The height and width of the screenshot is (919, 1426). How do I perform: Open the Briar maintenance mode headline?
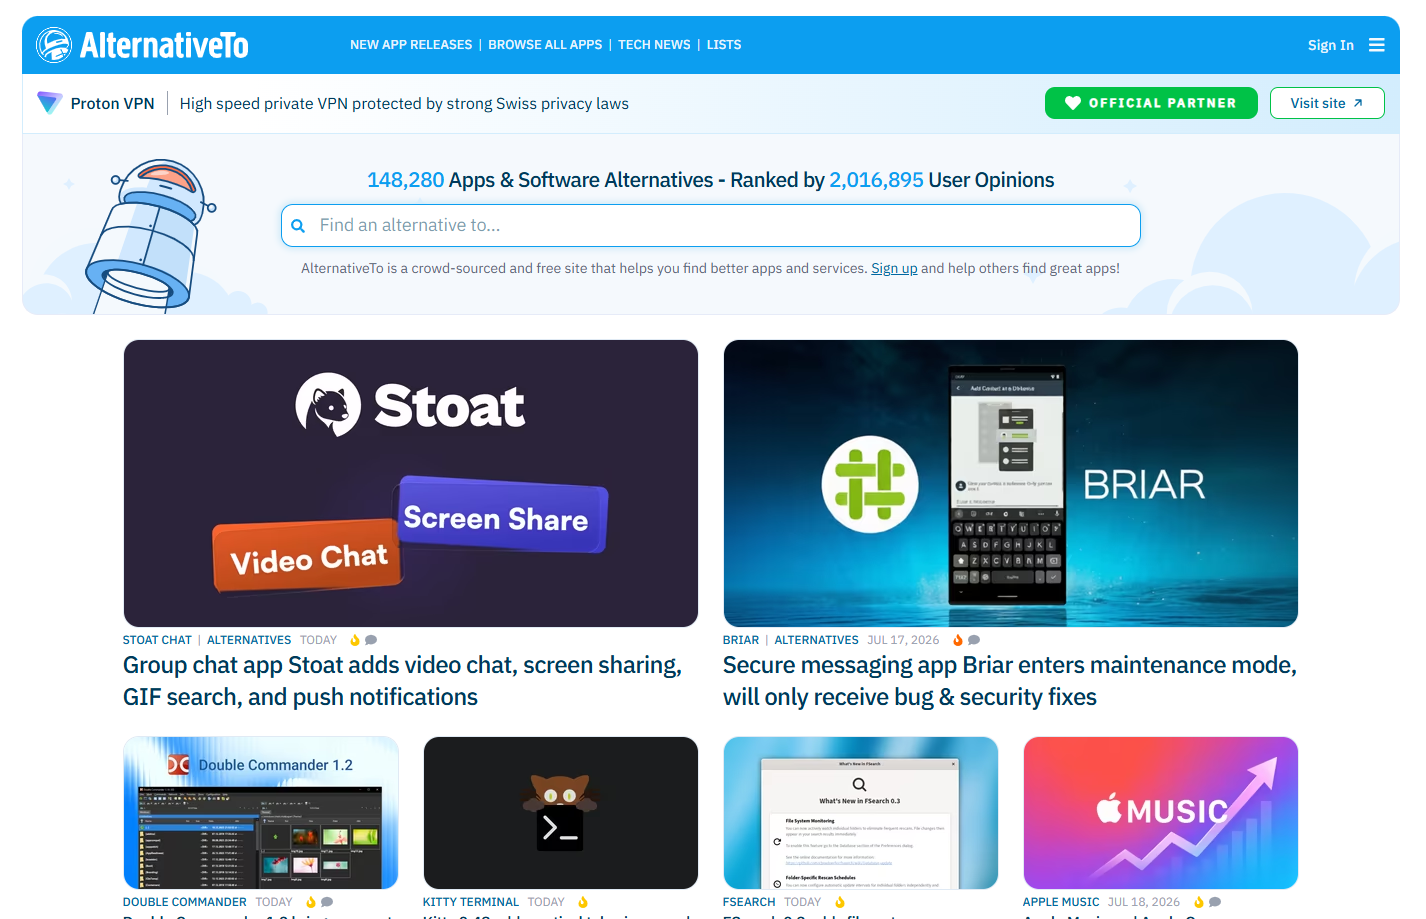1010,681
